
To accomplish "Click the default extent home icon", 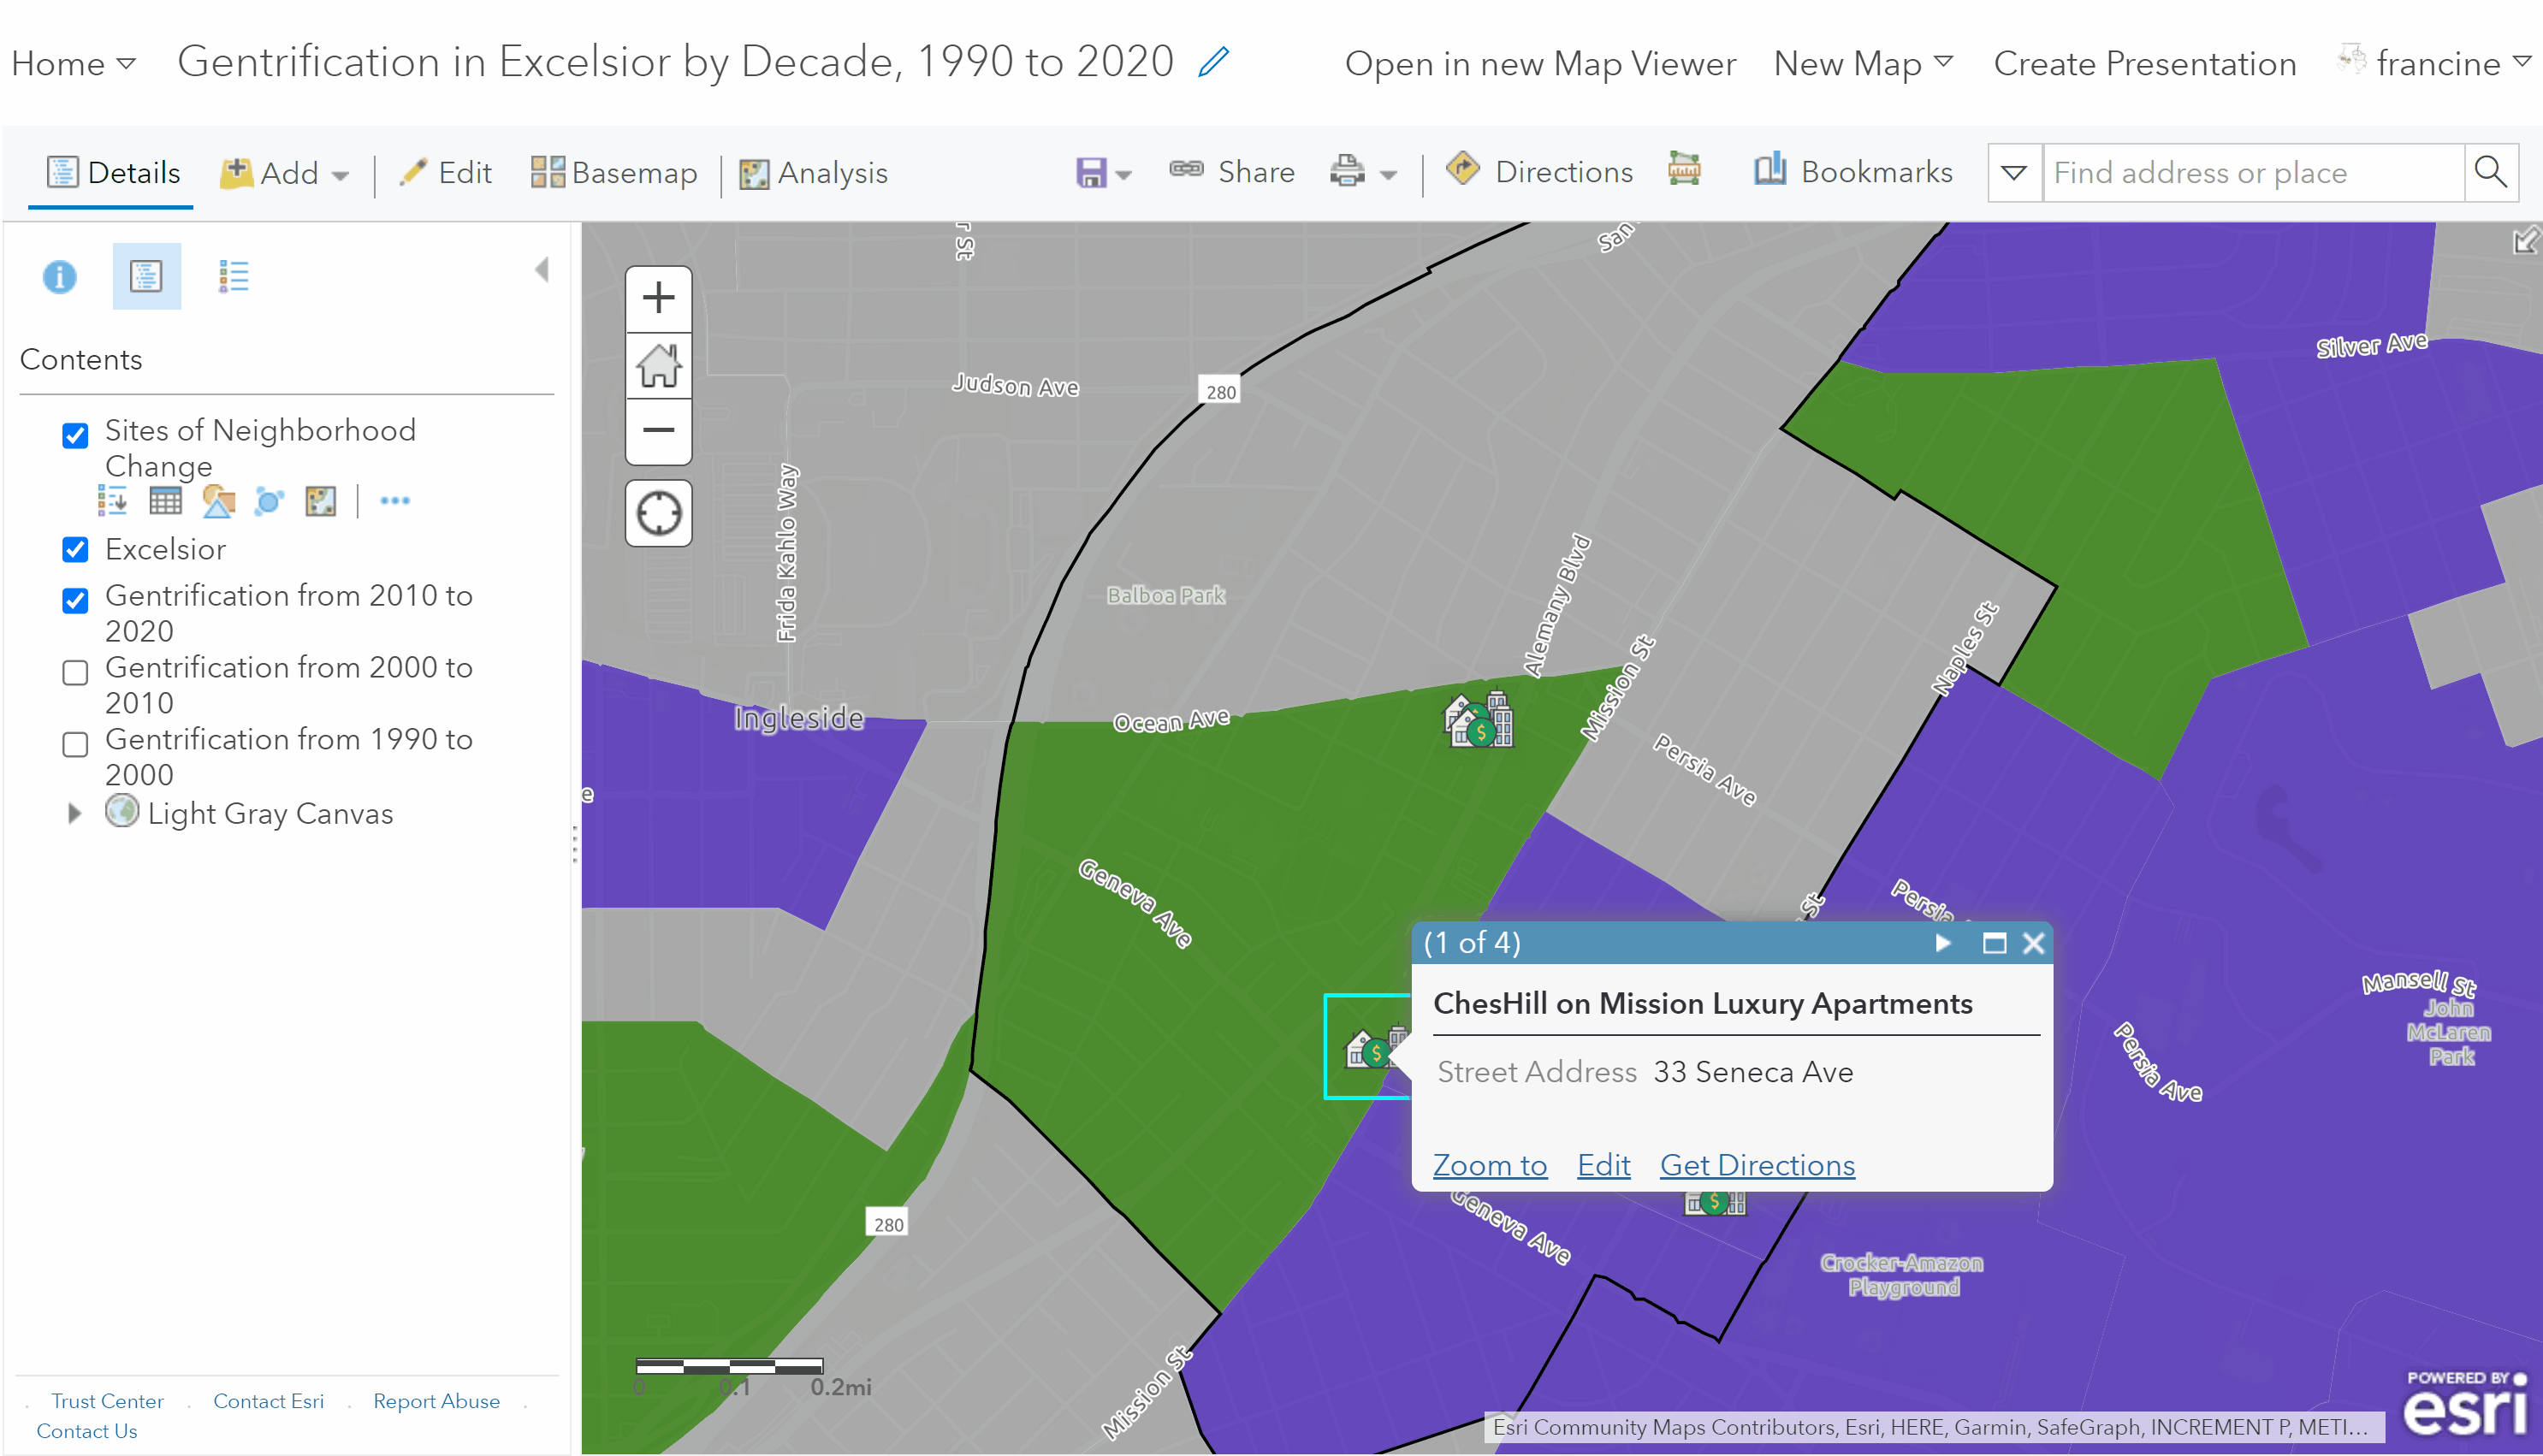I will (658, 365).
